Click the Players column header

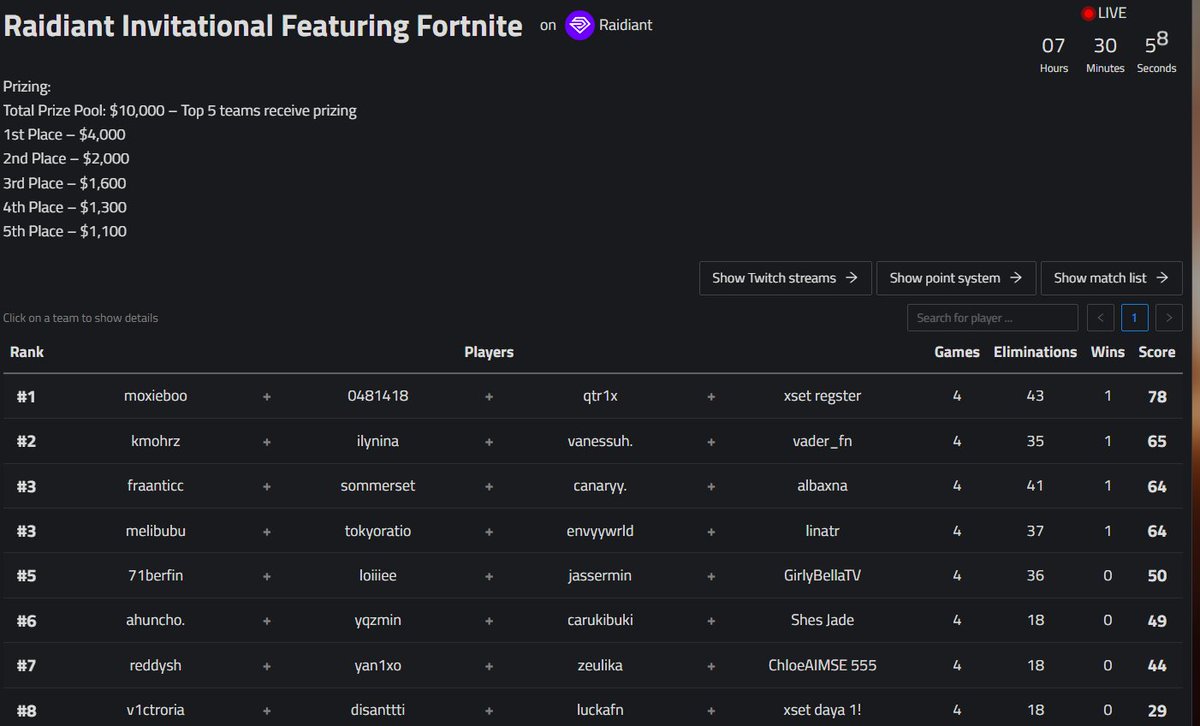pyautogui.click(x=489, y=352)
